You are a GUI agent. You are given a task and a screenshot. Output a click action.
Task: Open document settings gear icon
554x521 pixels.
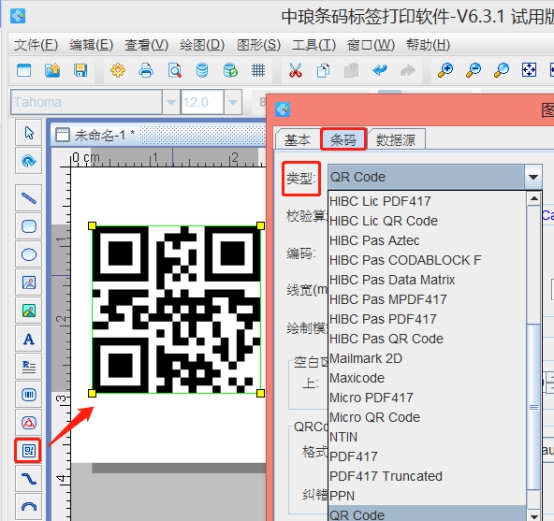pos(118,70)
